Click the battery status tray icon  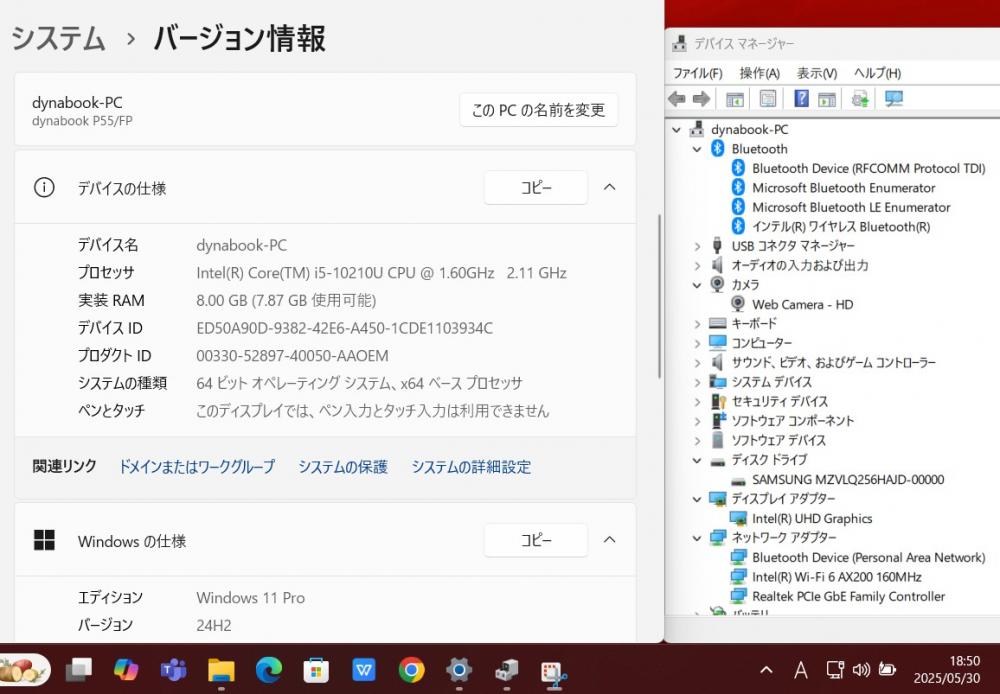[x=887, y=669]
